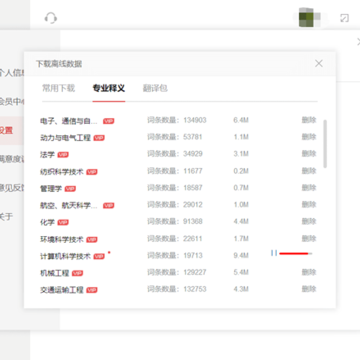Delete the 环境科学技术 dictionary
Viewport: 360px width, 360px height.
309,238
